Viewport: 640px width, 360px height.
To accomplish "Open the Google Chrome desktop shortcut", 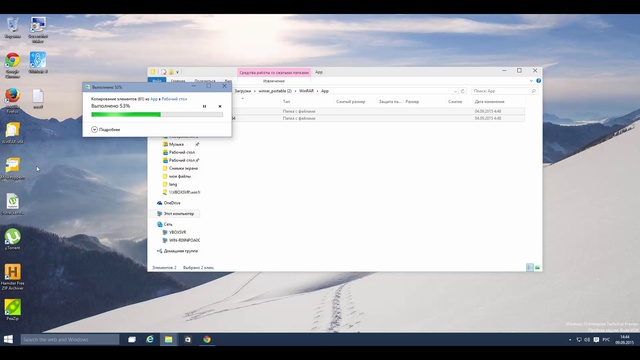I will [x=13, y=64].
